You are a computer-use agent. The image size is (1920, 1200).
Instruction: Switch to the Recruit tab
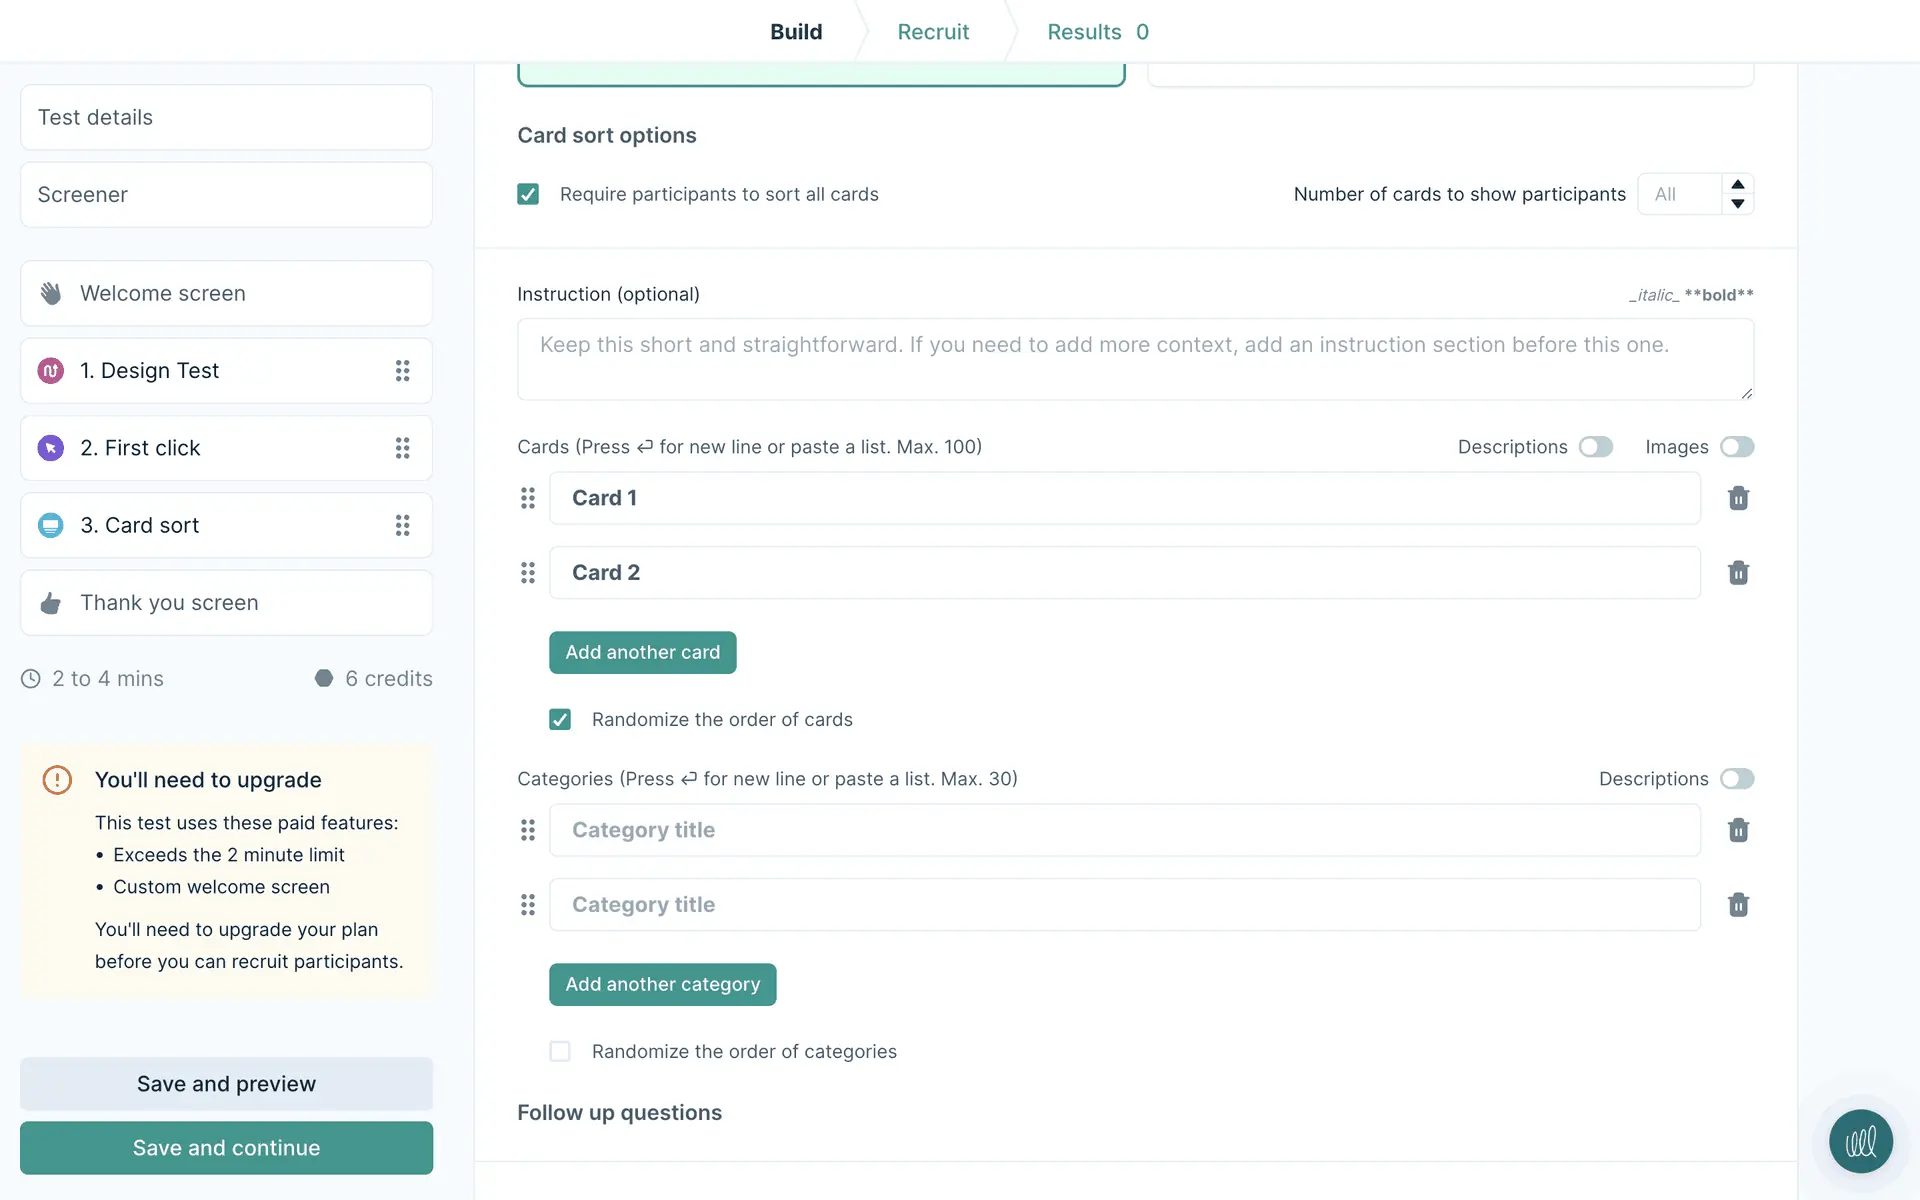932,32
